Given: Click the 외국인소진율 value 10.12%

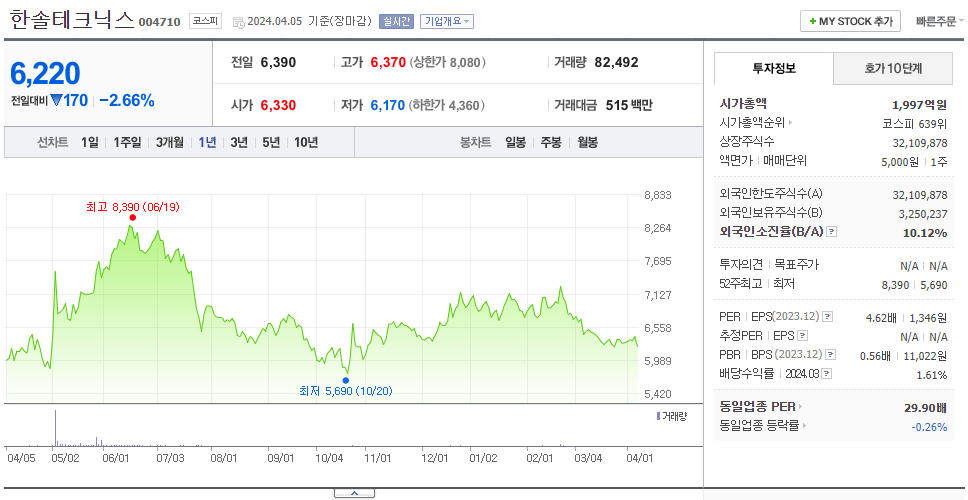Looking at the screenshot, I should (x=925, y=233).
